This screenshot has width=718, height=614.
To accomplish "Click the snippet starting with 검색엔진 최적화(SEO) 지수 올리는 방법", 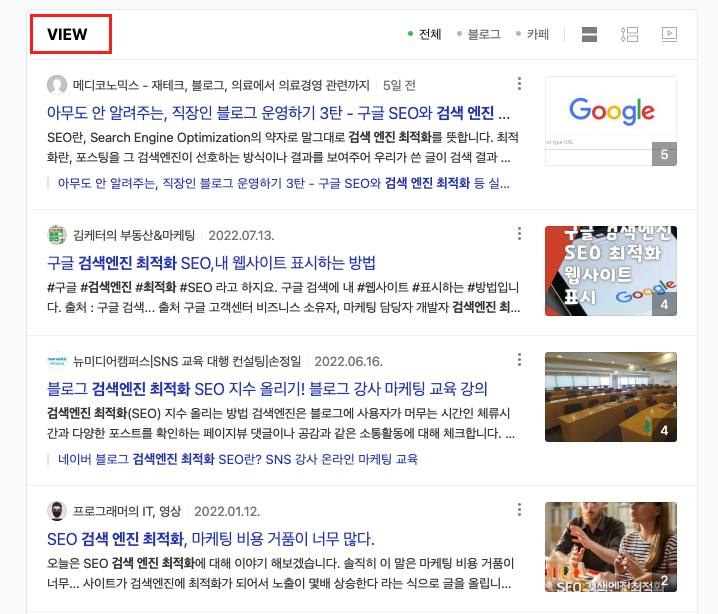I will (281, 424).
